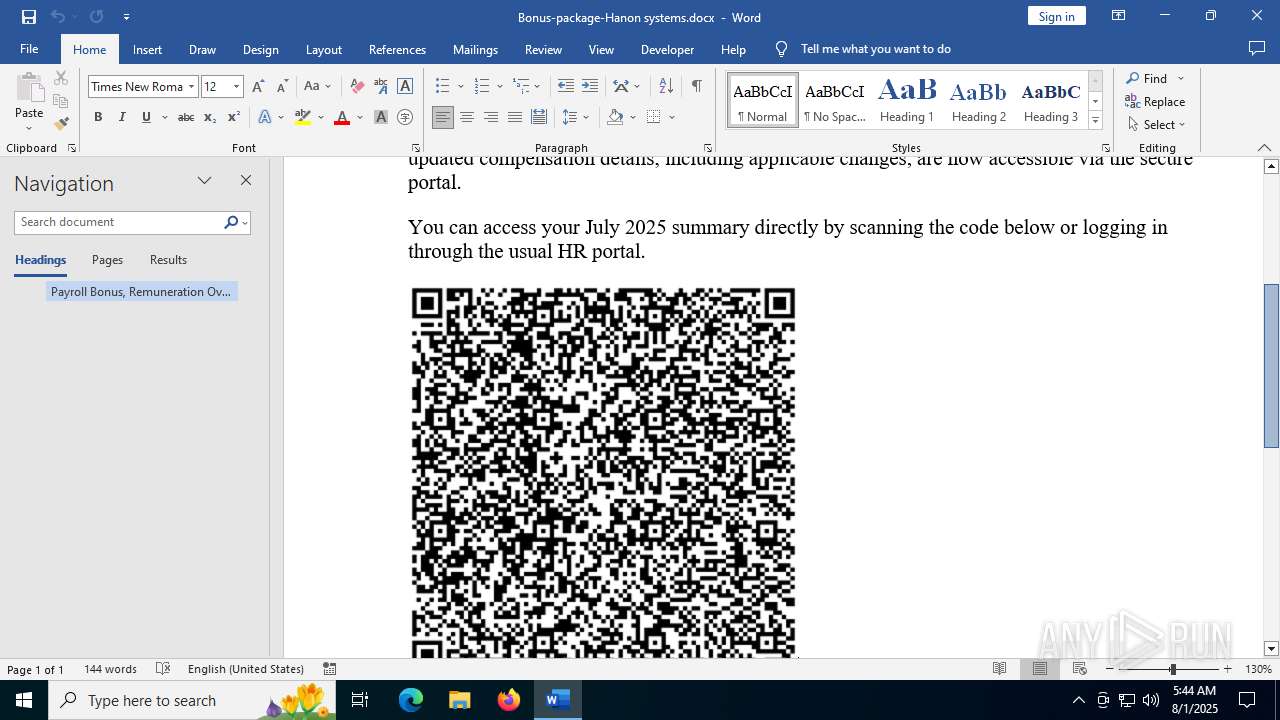Viewport: 1280px width, 720px height.
Task: Click the zoom slider handle
Action: [1172, 669]
